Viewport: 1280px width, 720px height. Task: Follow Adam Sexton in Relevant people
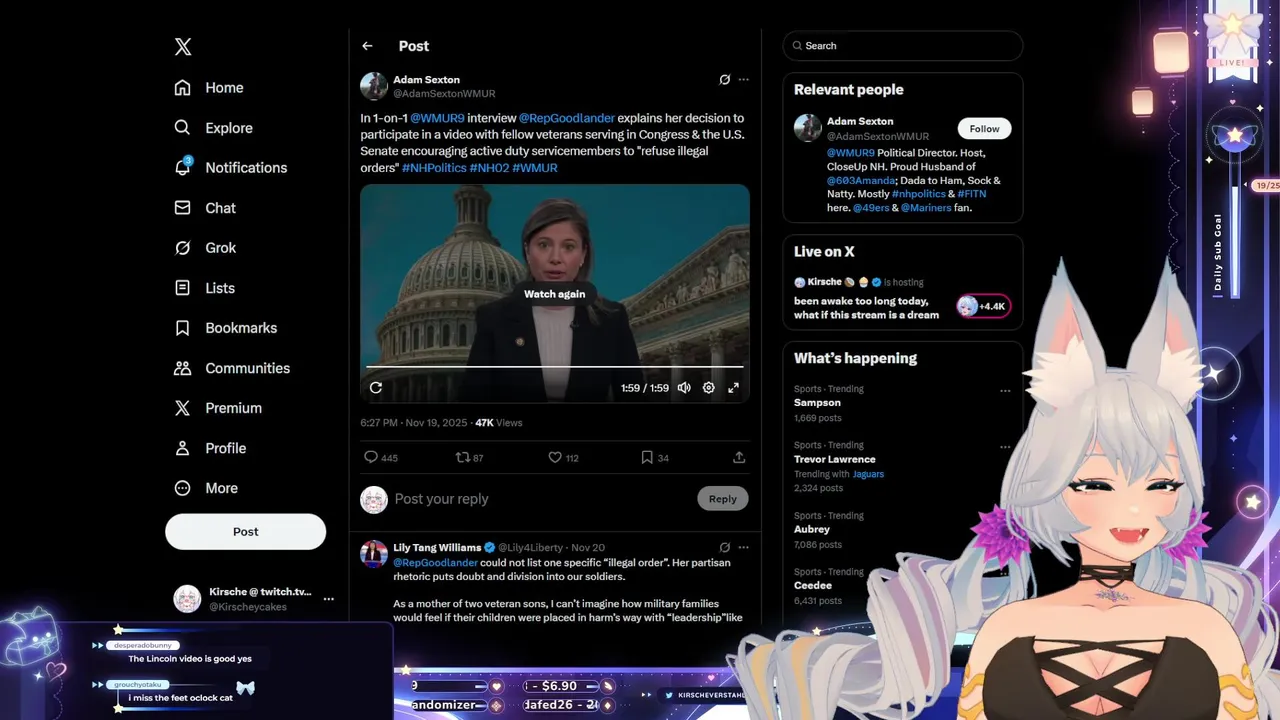click(x=984, y=129)
